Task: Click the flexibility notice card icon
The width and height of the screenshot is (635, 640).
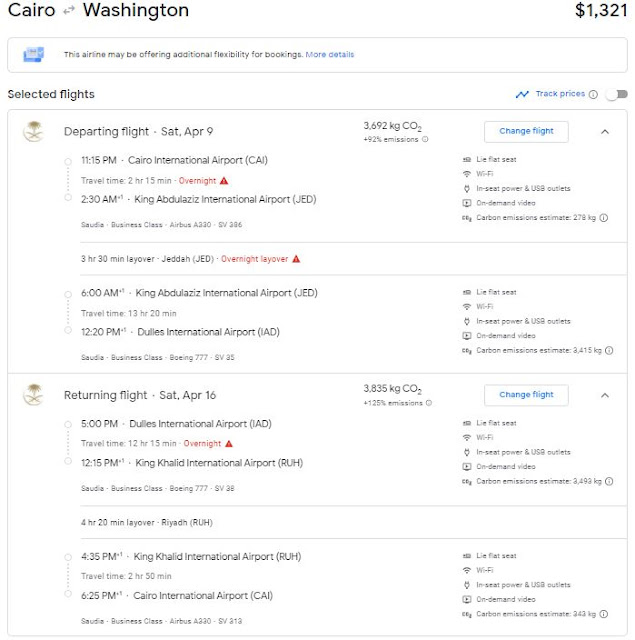Action: [x=33, y=54]
